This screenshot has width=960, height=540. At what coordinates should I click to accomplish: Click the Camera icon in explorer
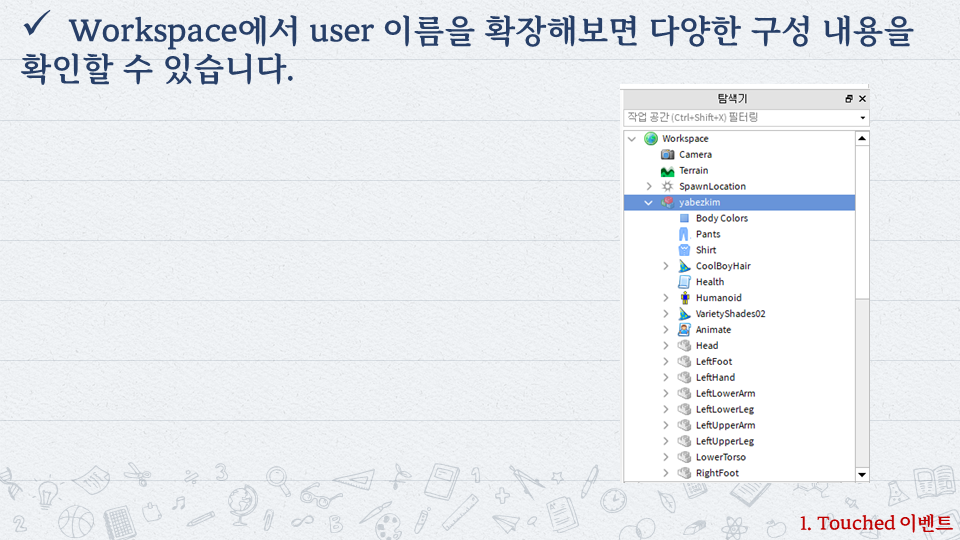tap(667, 154)
